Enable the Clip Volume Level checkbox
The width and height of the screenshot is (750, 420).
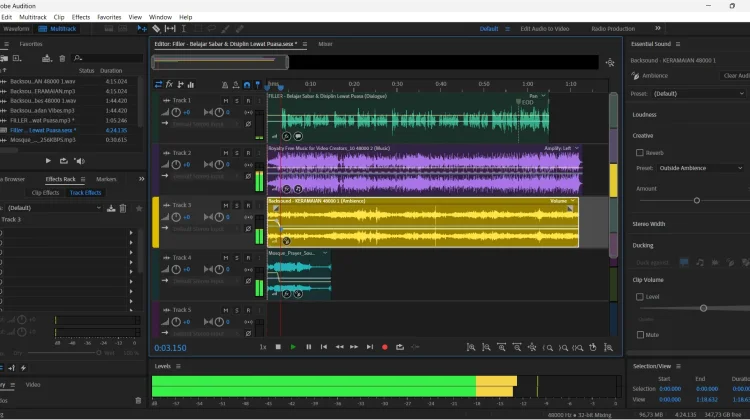640,297
